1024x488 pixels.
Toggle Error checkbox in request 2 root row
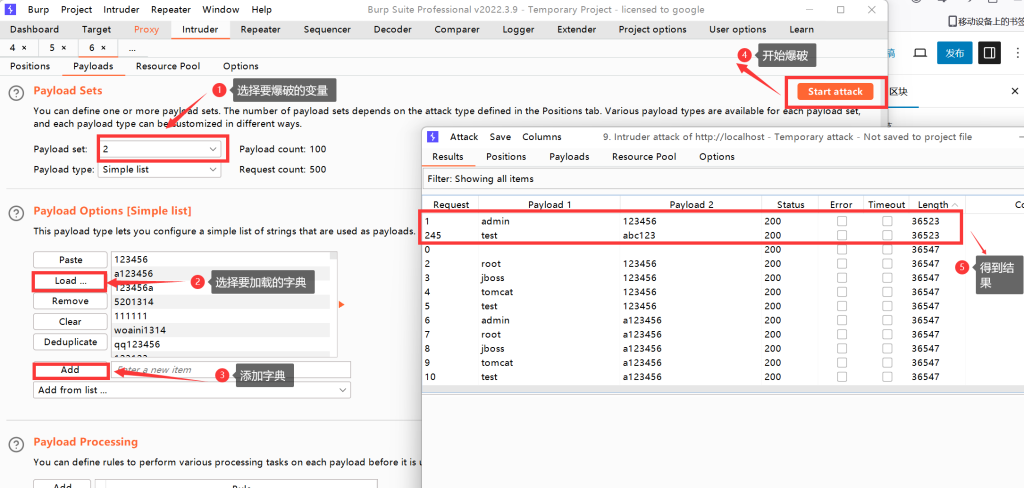842,264
